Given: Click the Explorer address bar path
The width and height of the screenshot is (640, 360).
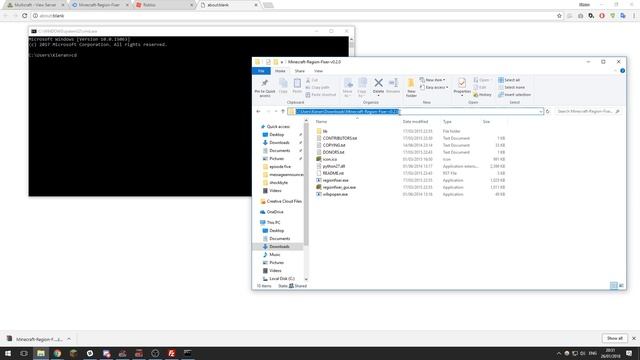Looking at the screenshot, I should [x=347, y=111].
